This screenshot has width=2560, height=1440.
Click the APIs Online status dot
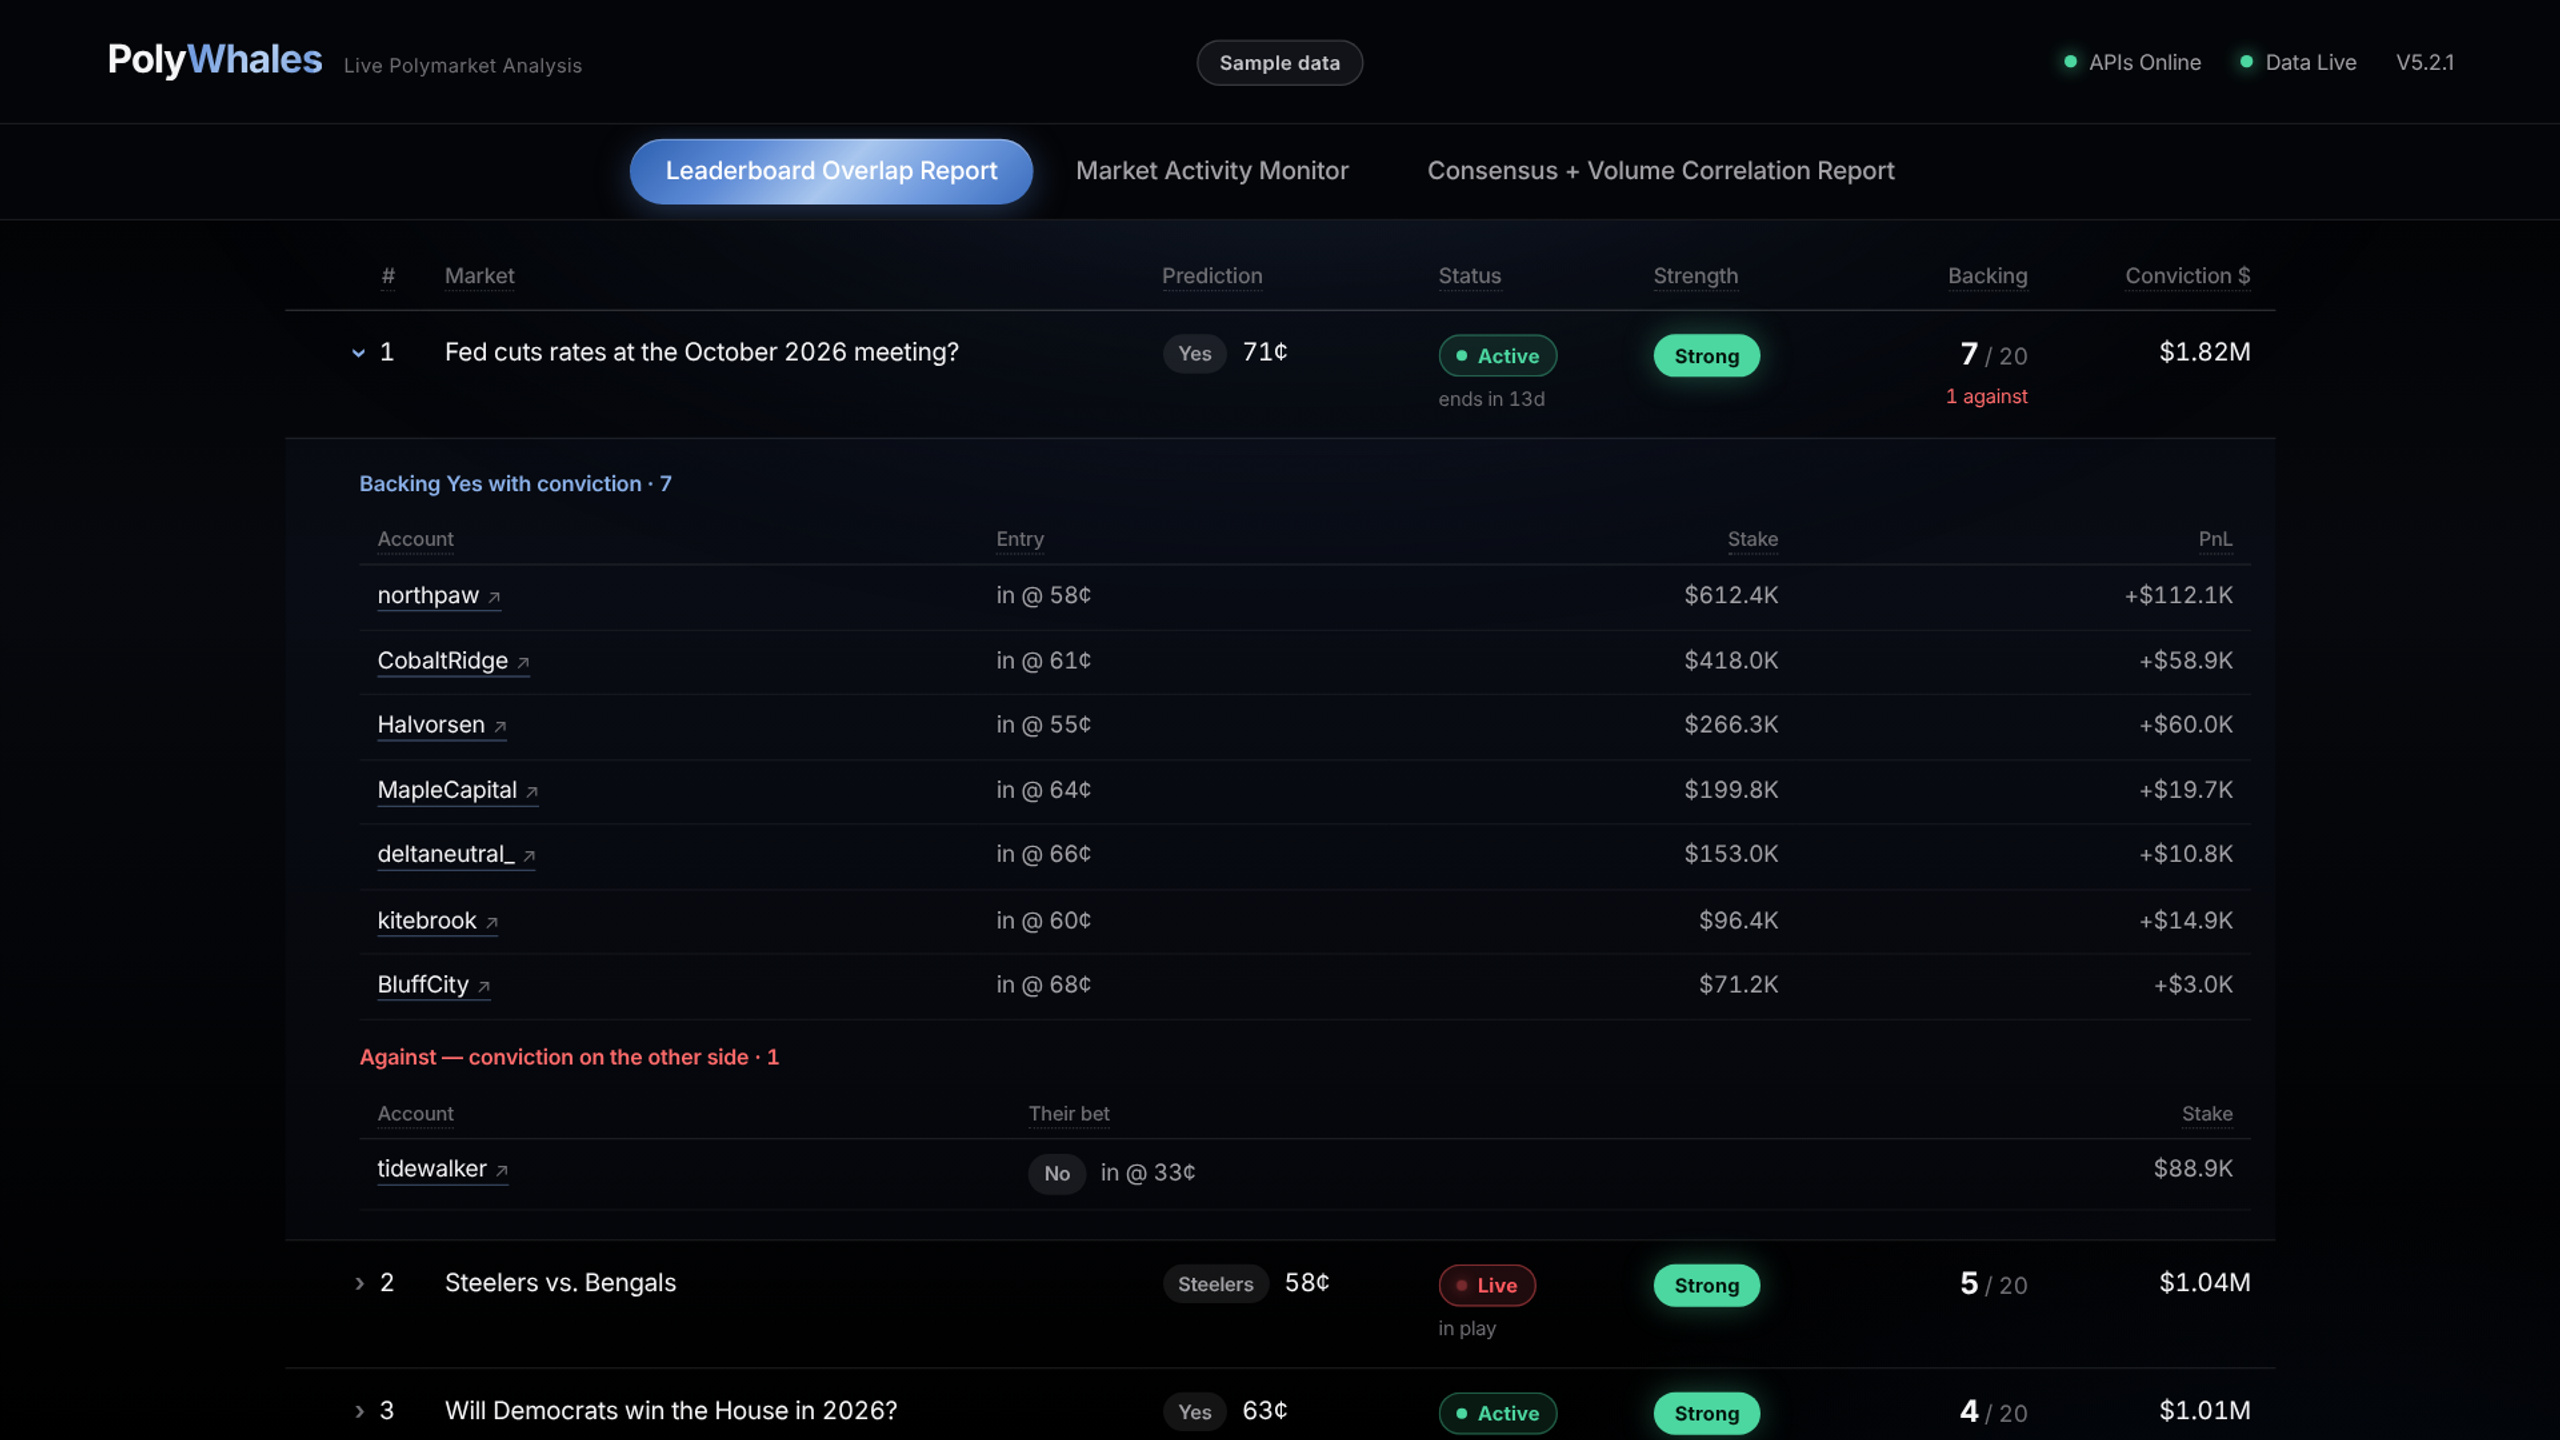(x=2070, y=62)
